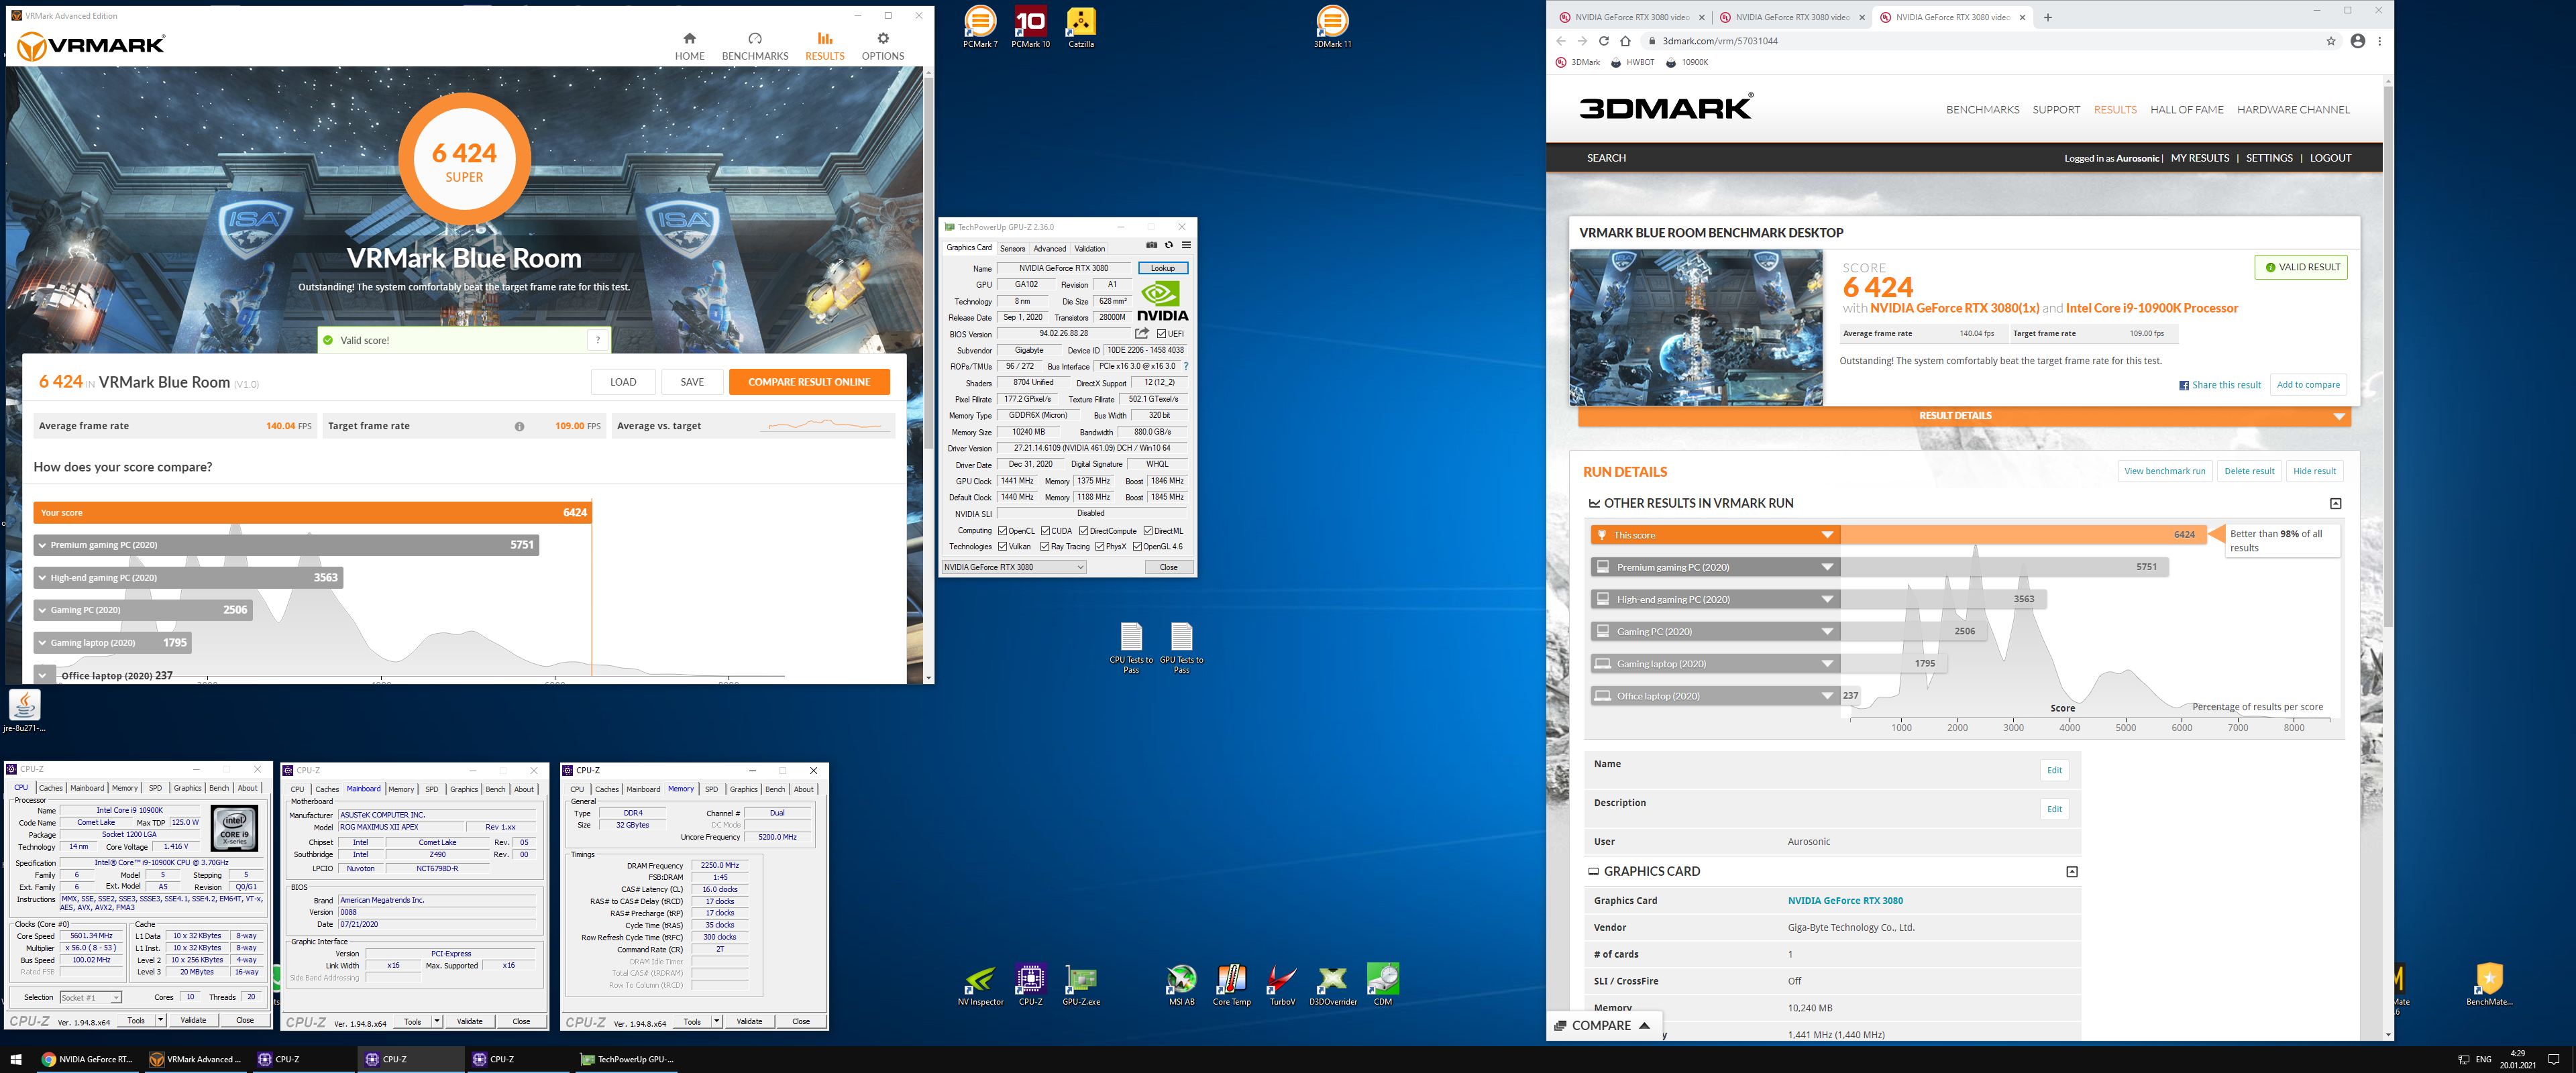Toggle the DirectML checkbox
Screen dimensions: 2576x1073
[1148, 531]
